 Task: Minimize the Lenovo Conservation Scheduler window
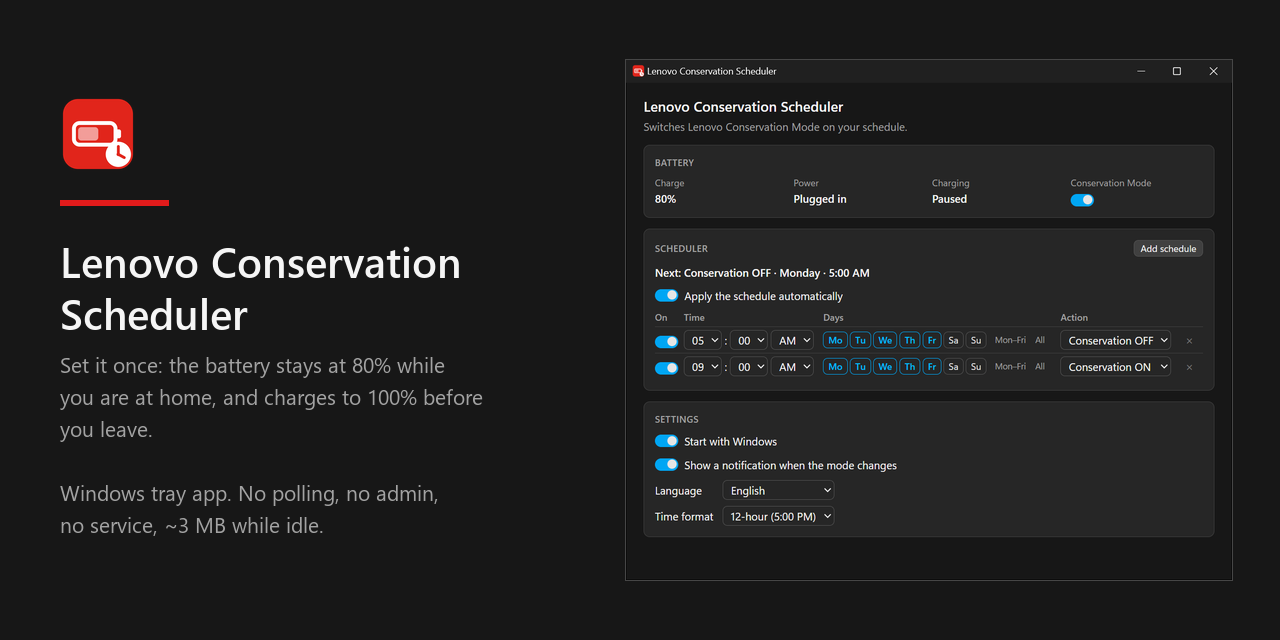[x=1141, y=71]
